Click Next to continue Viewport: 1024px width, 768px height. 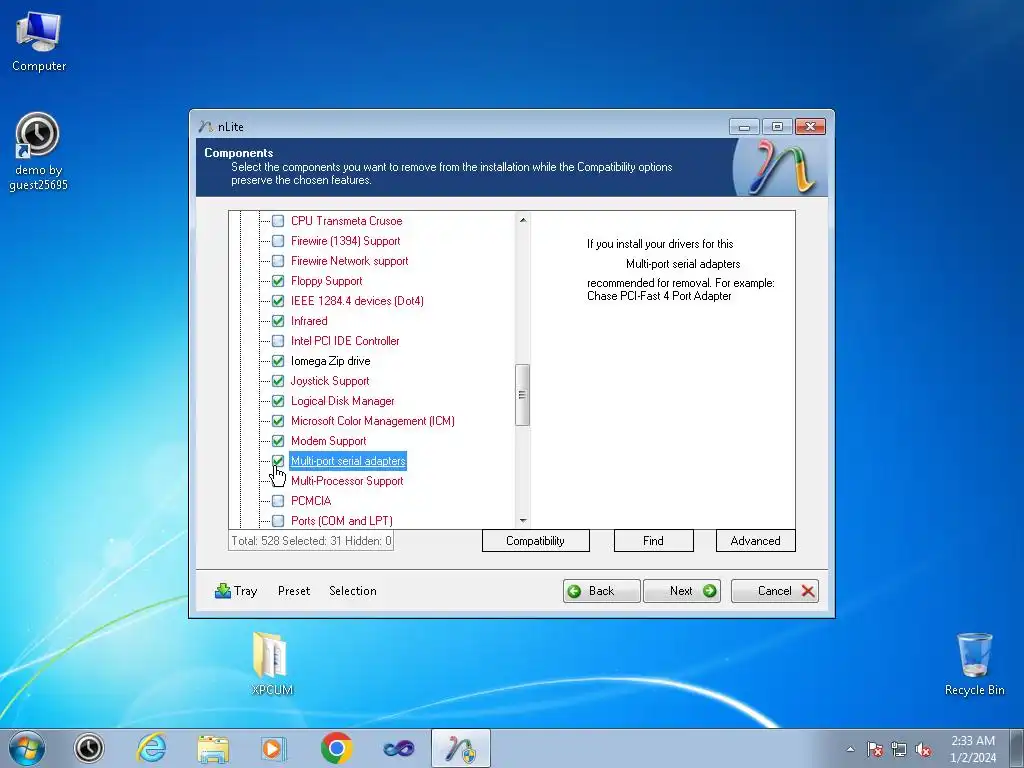pos(682,591)
